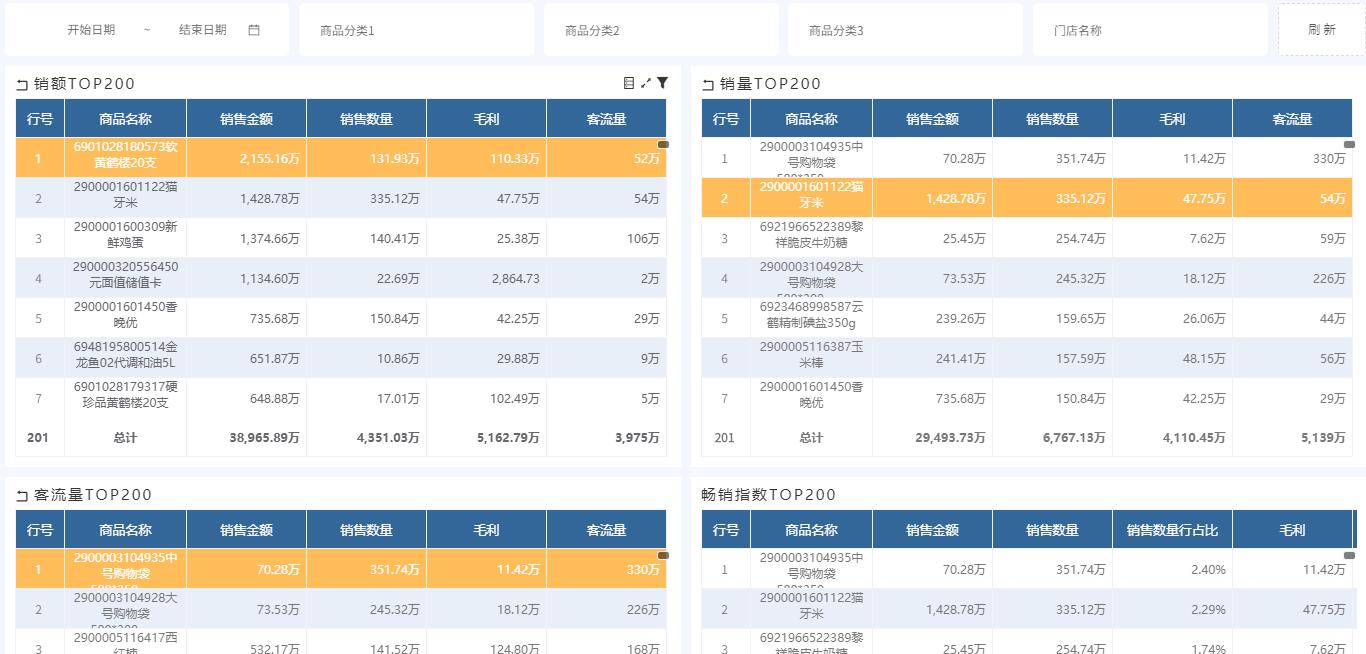Select row 2900001600309新鲜鸡蛋 in 销额TOP200
The height and width of the screenshot is (654, 1366).
[125, 238]
